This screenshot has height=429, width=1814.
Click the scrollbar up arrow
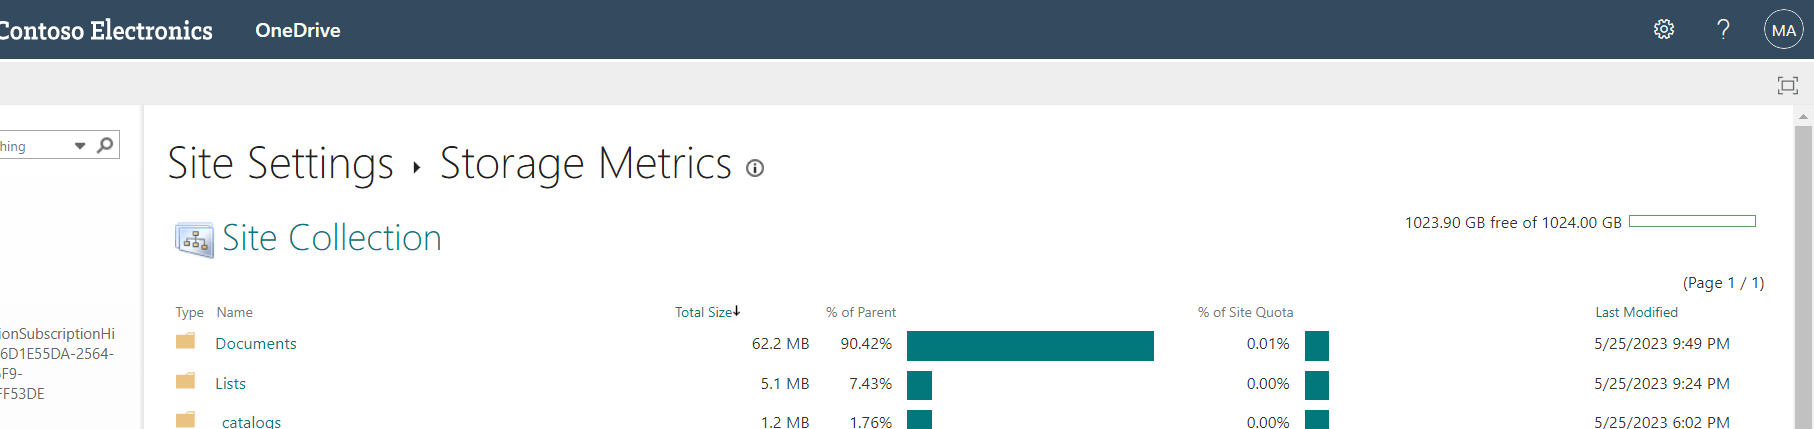[x=1803, y=116]
